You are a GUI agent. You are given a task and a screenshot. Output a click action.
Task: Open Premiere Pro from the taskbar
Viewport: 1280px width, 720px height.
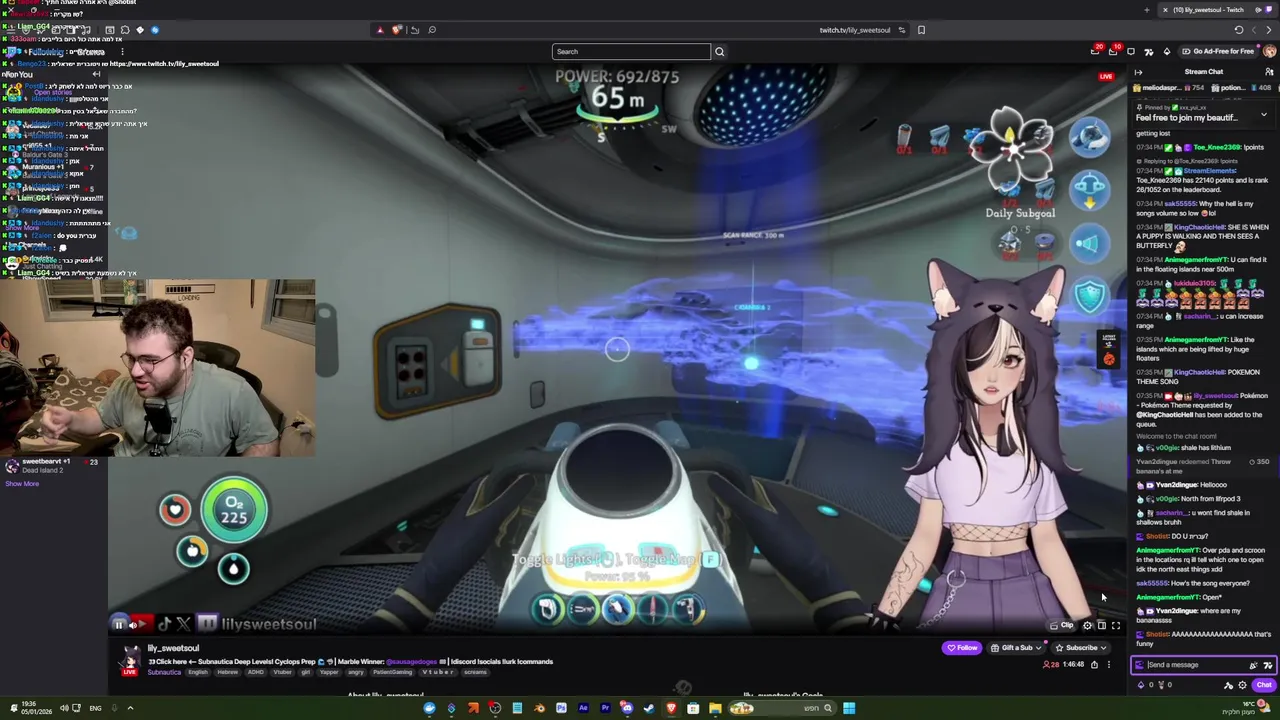tap(605, 709)
